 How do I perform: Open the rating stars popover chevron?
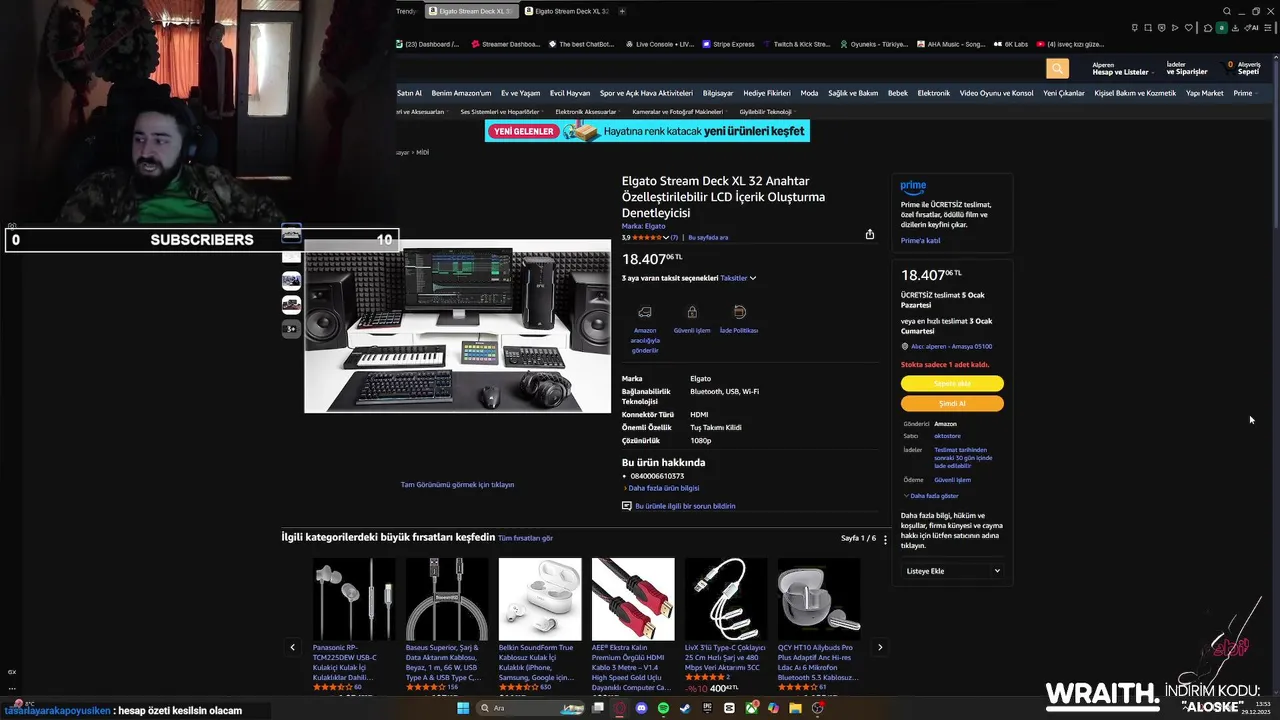click(666, 238)
